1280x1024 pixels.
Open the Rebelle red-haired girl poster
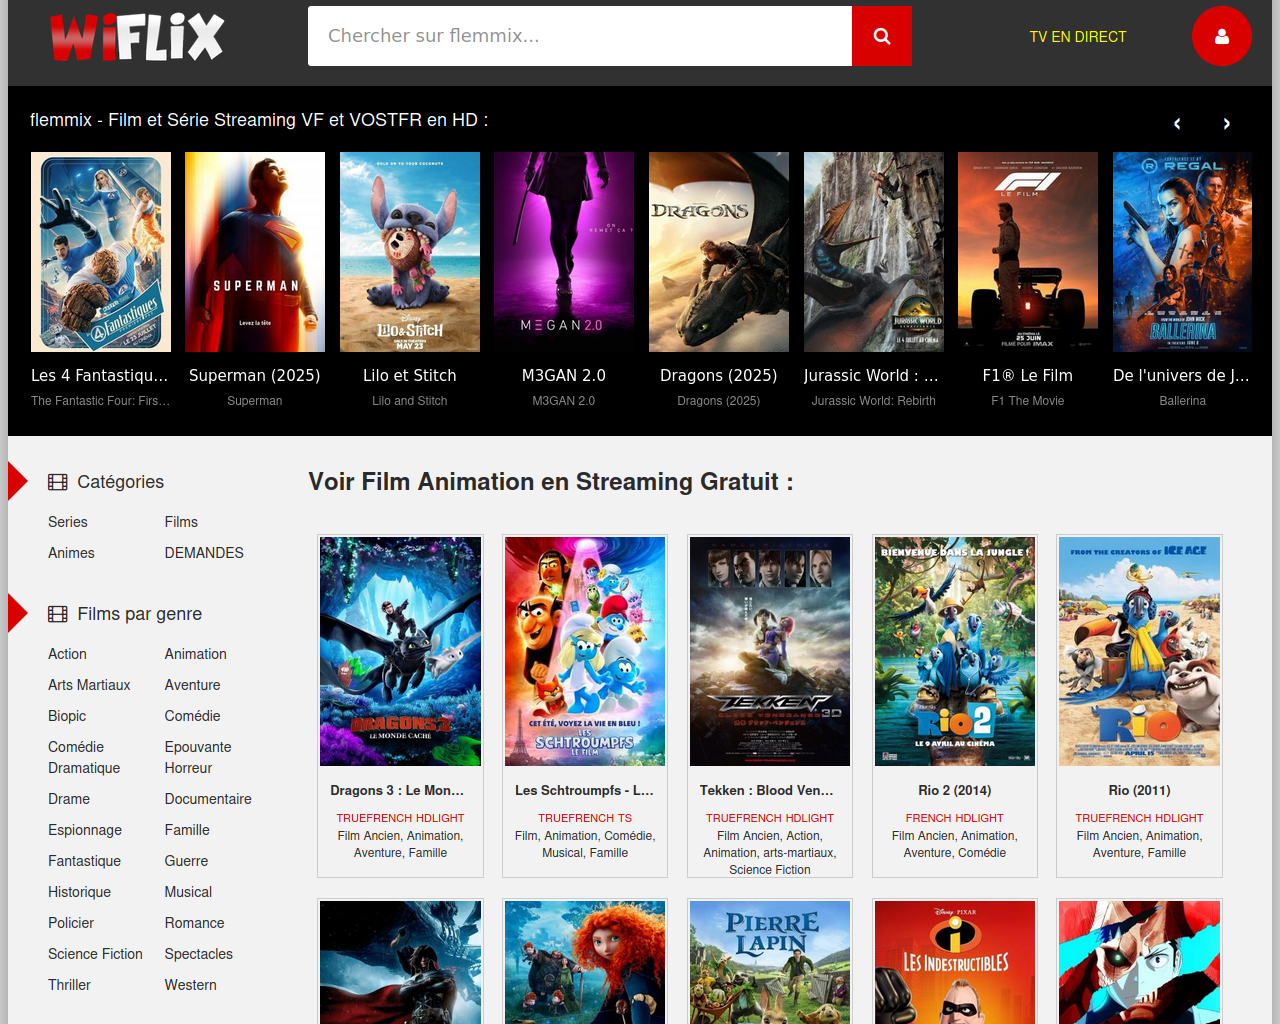tap(585, 962)
